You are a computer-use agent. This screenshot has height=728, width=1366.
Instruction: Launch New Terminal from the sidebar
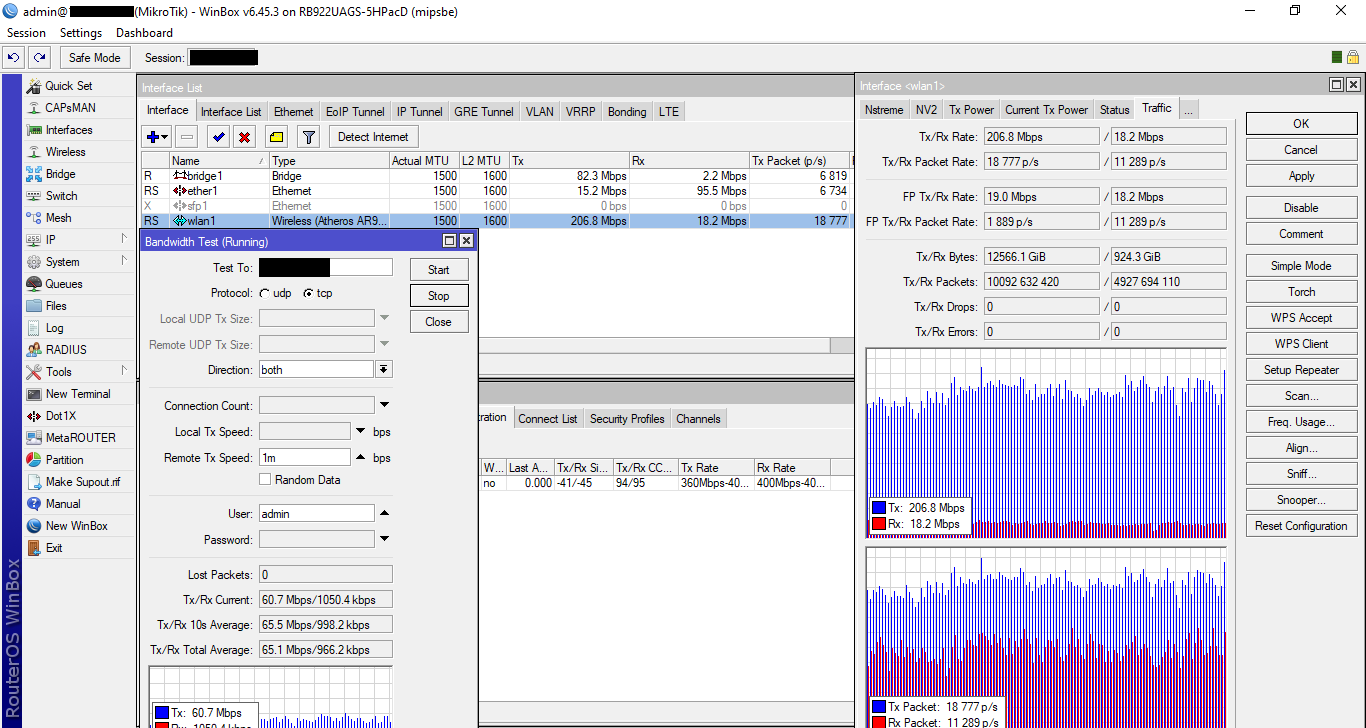click(x=78, y=394)
